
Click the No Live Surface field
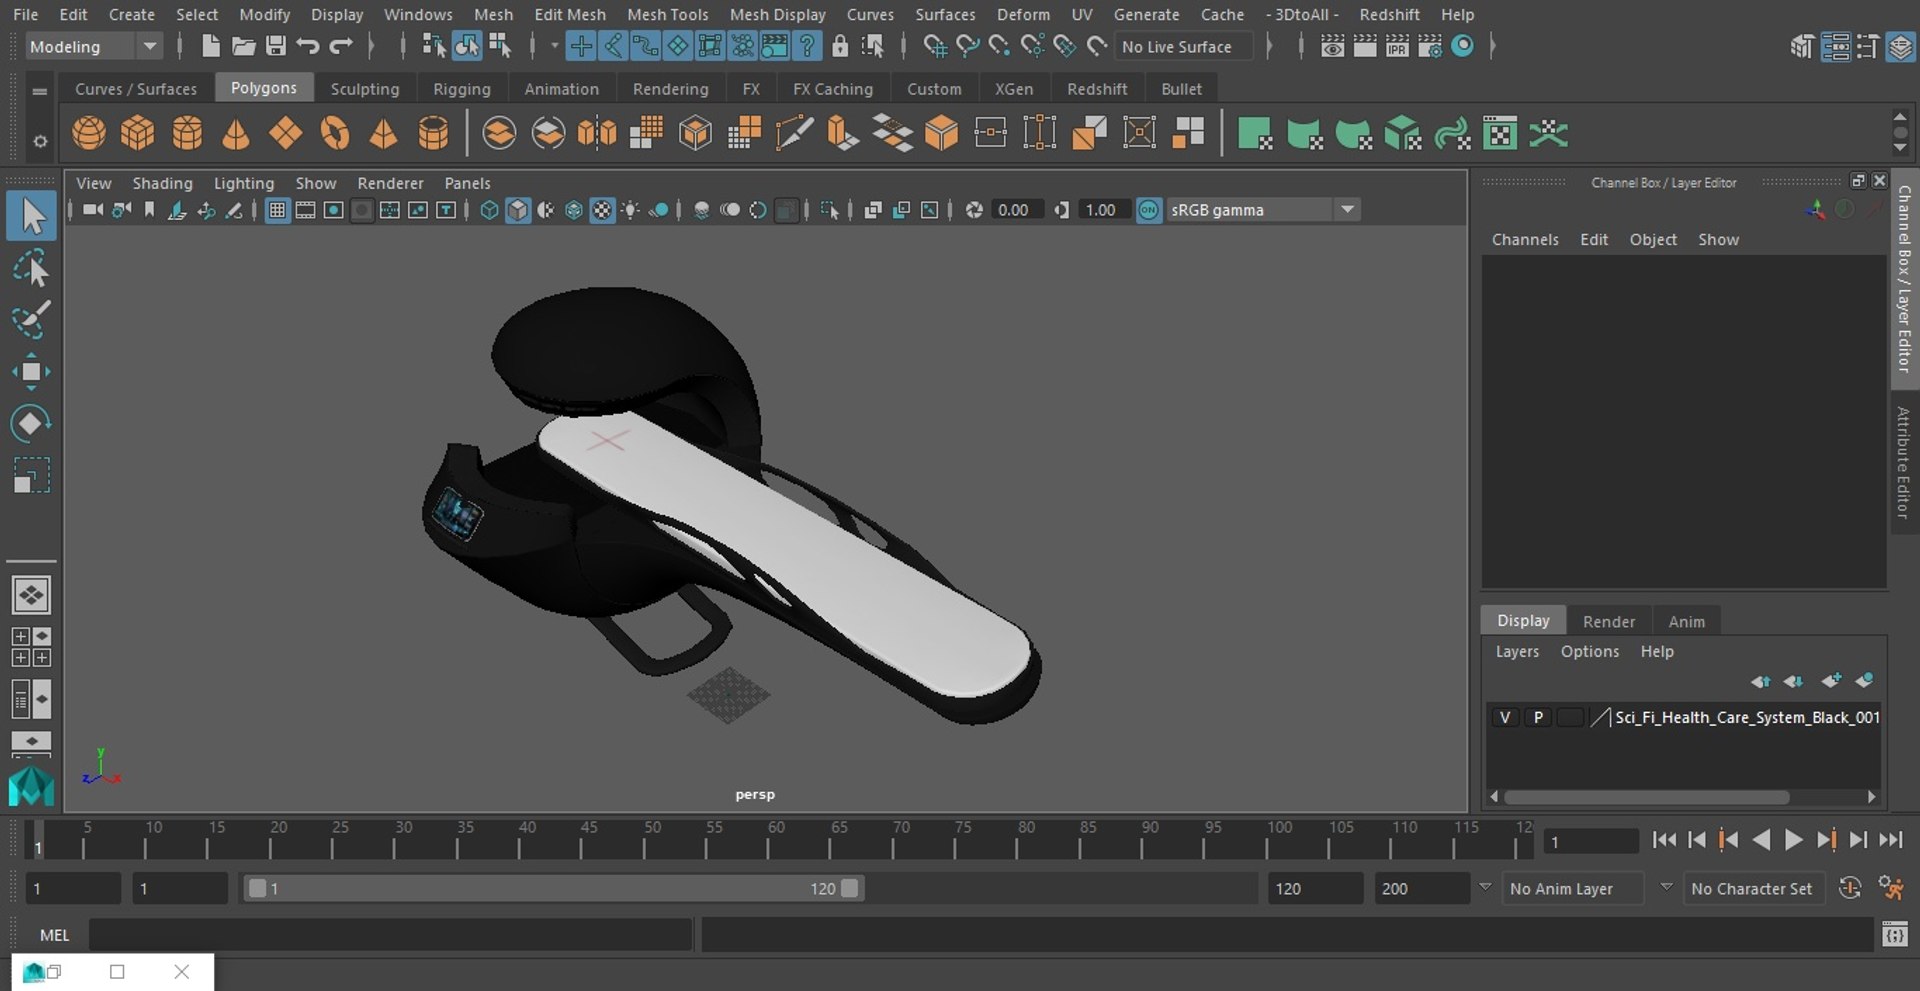point(1183,46)
